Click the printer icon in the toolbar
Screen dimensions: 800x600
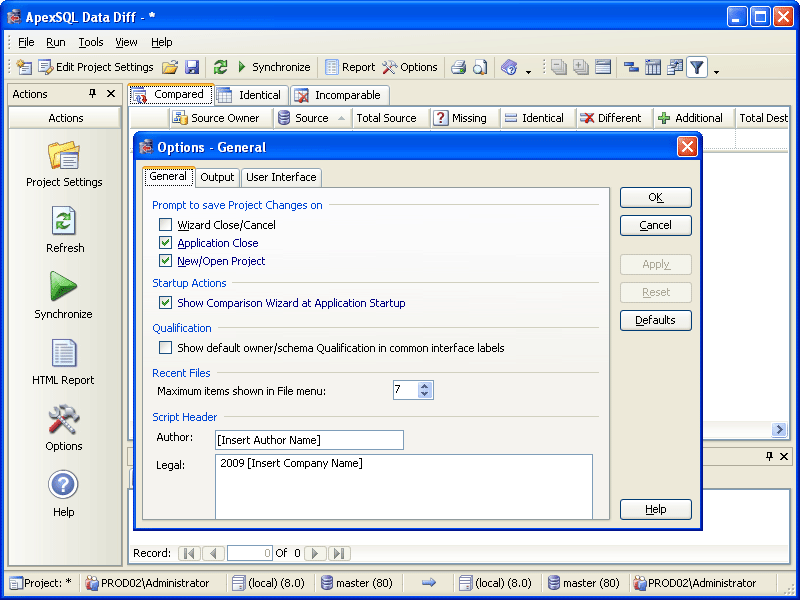tap(458, 67)
